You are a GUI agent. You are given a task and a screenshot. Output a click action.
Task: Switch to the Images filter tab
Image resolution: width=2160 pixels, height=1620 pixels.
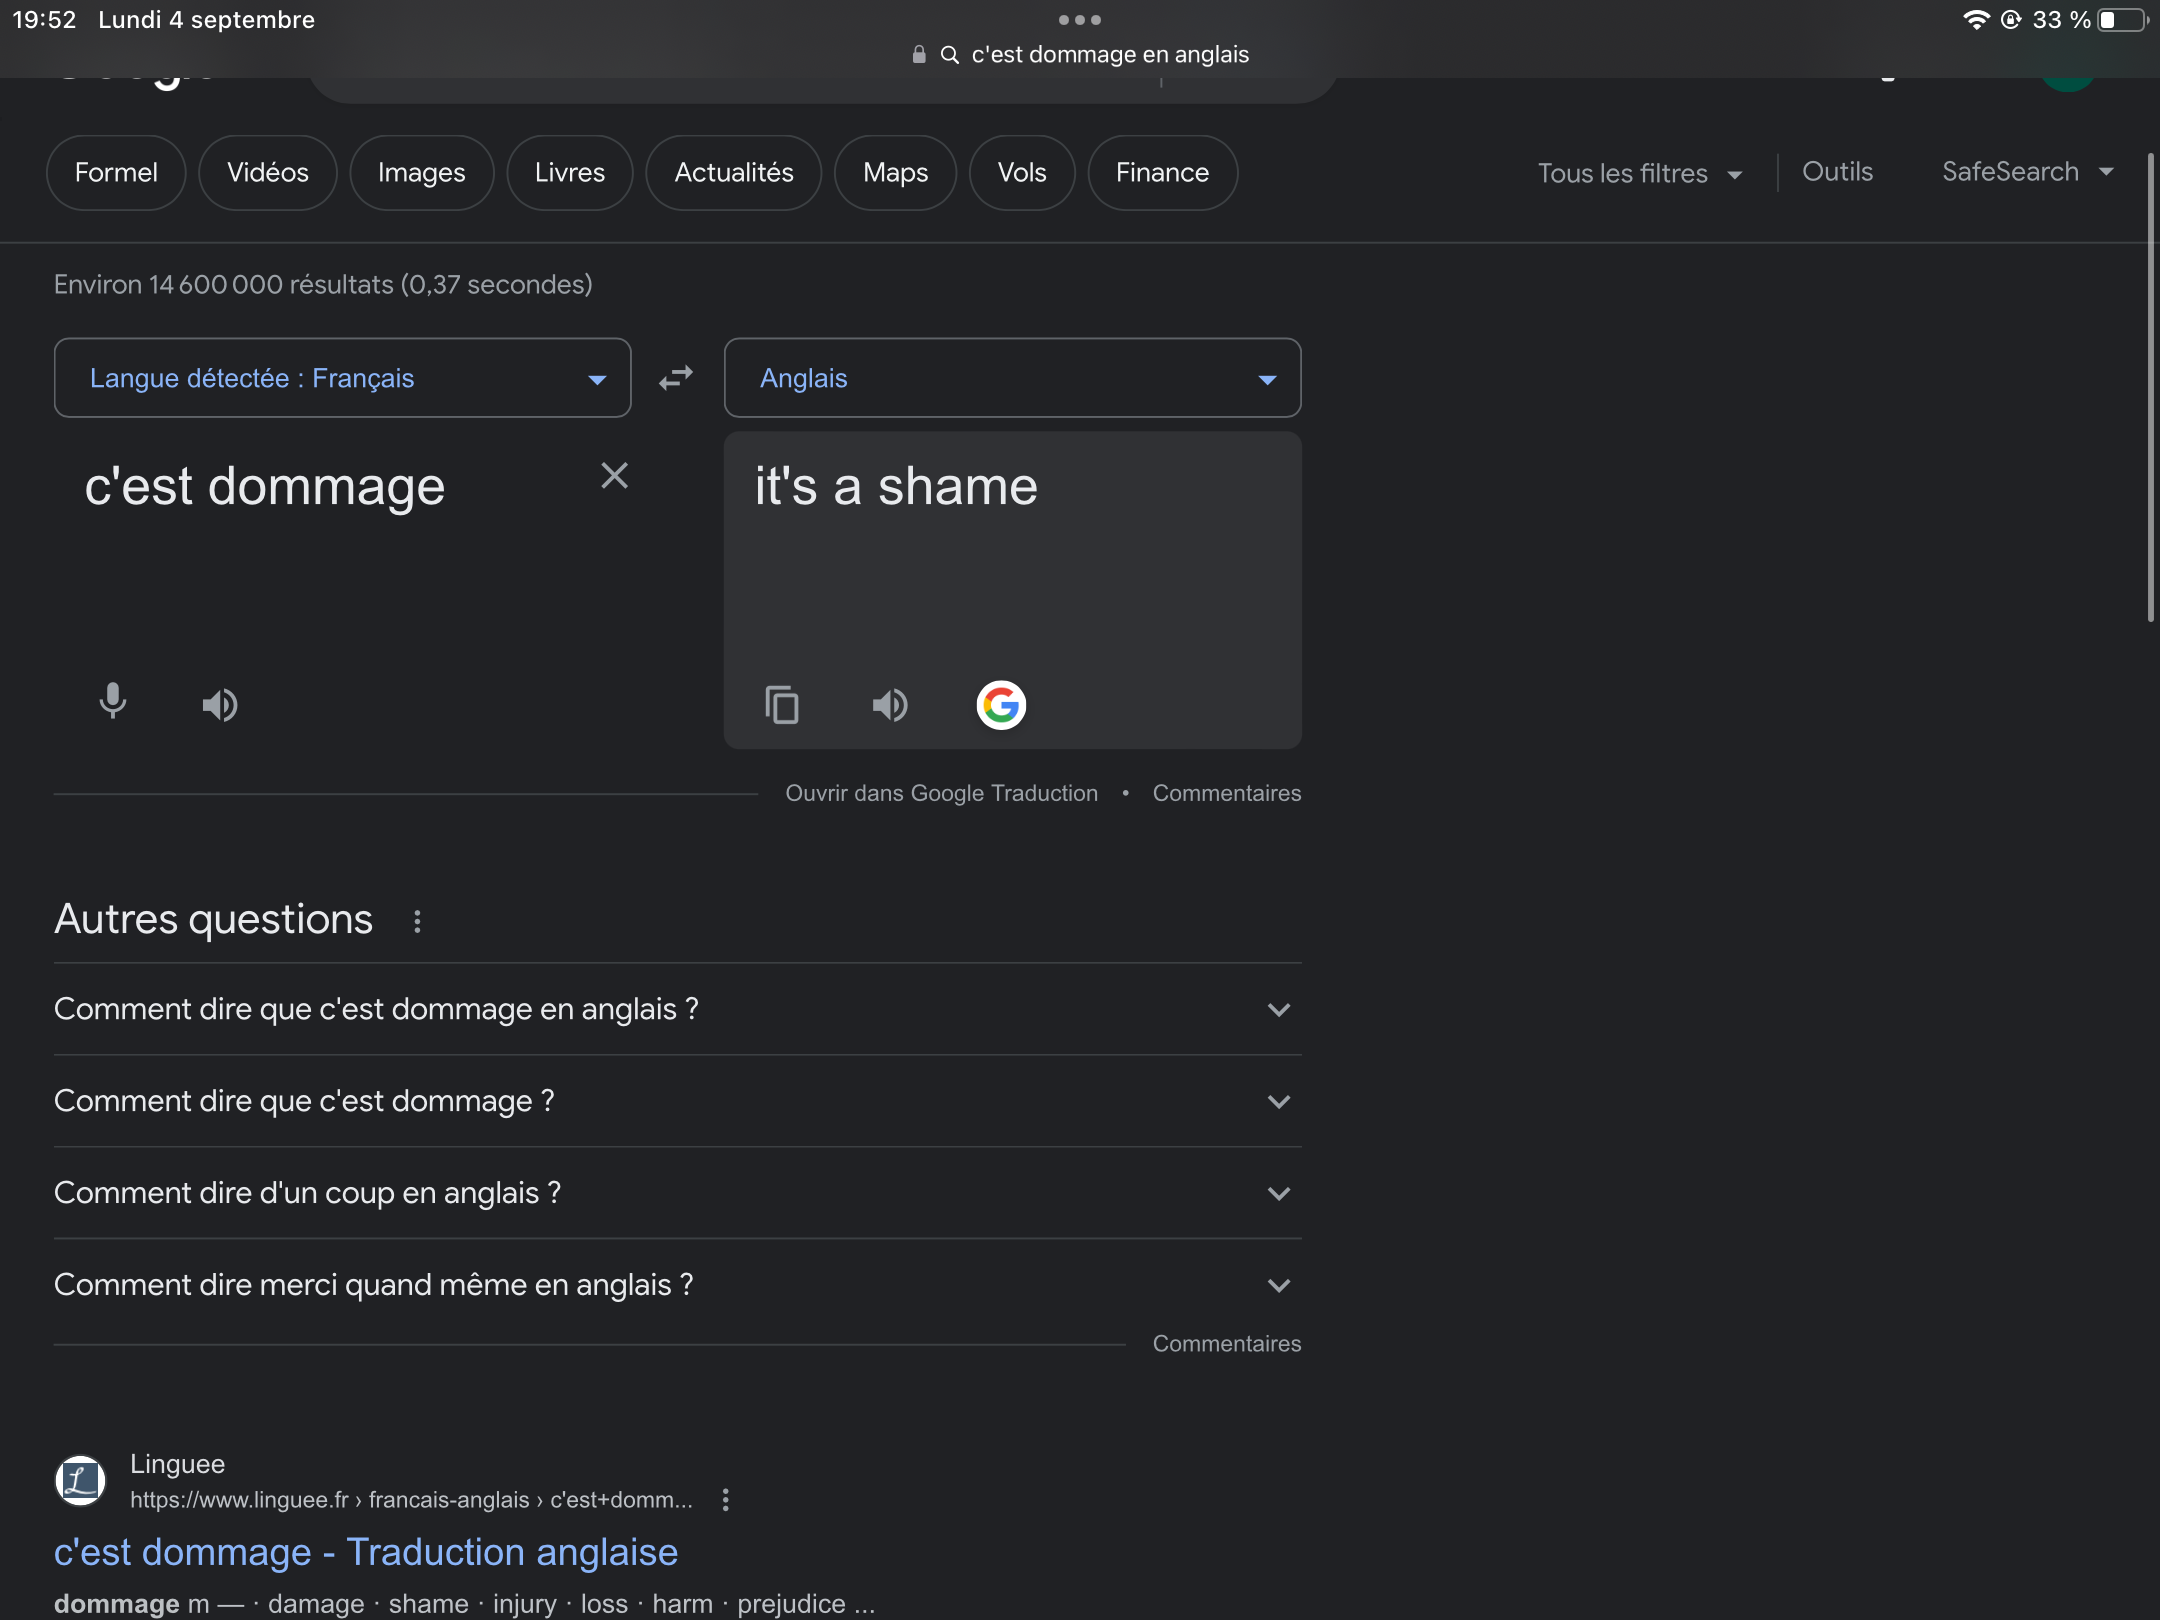(x=421, y=173)
